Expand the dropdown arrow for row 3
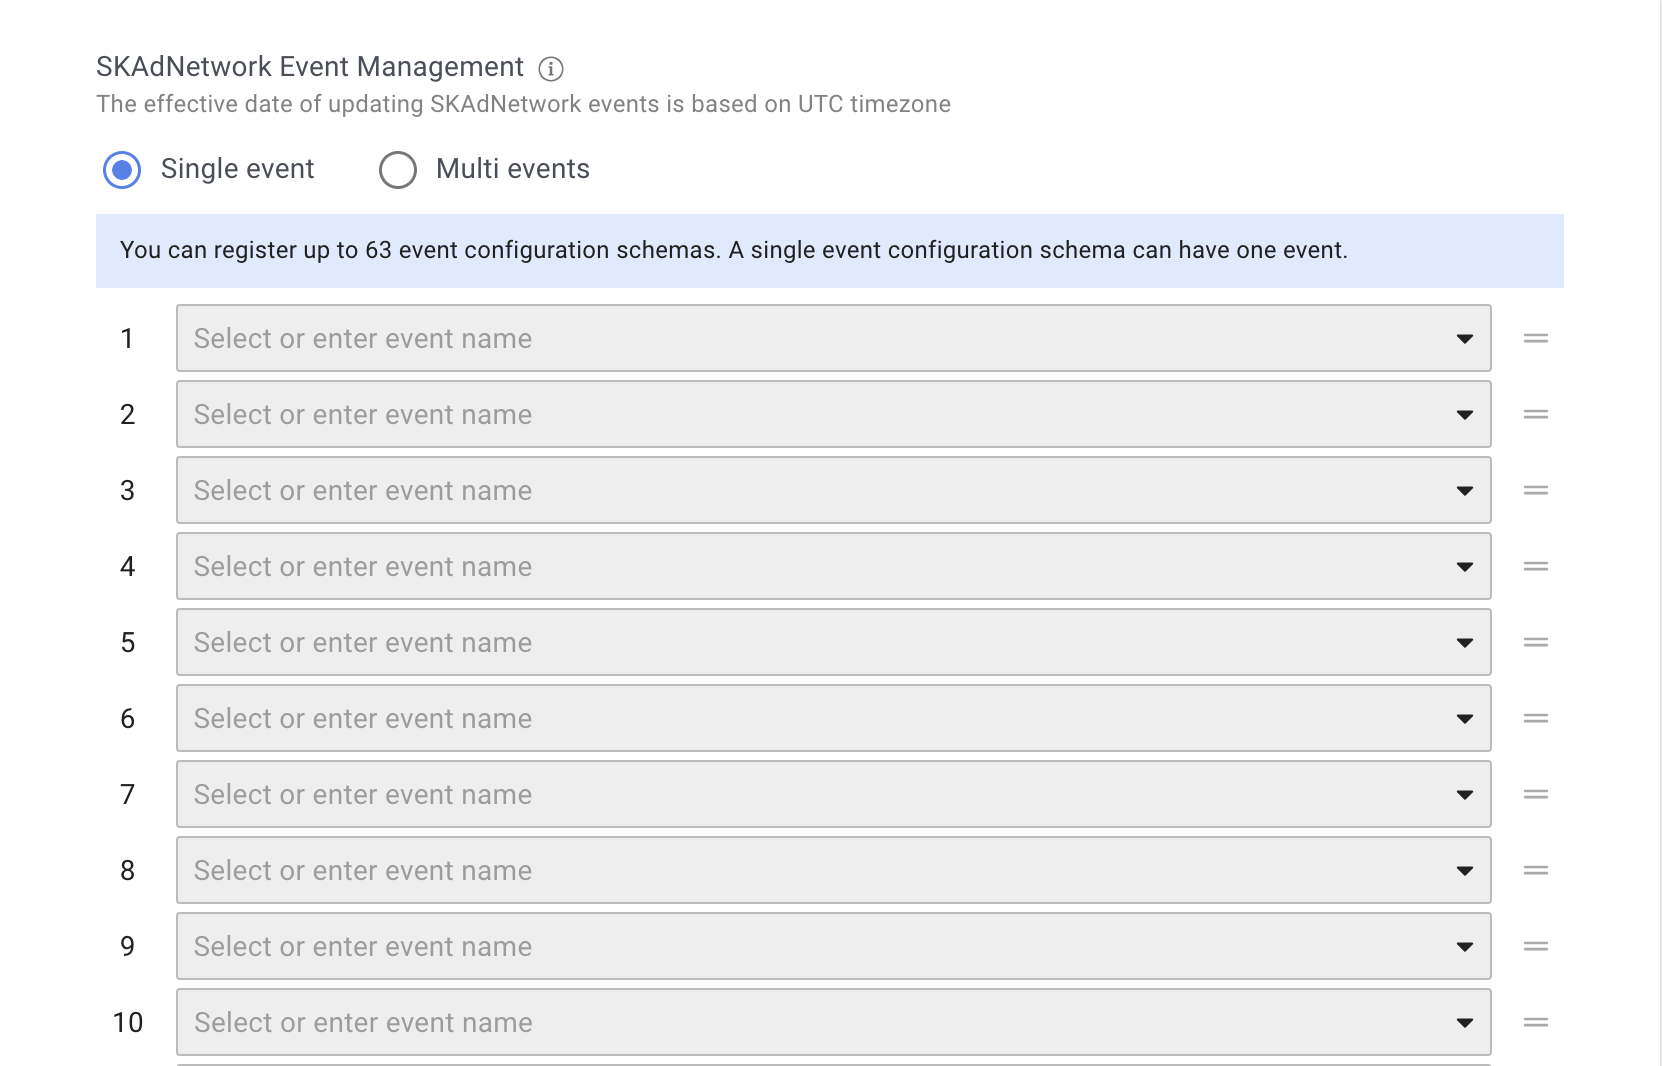Screen dimensions: 1662x1066 click(x=1465, y=491)
